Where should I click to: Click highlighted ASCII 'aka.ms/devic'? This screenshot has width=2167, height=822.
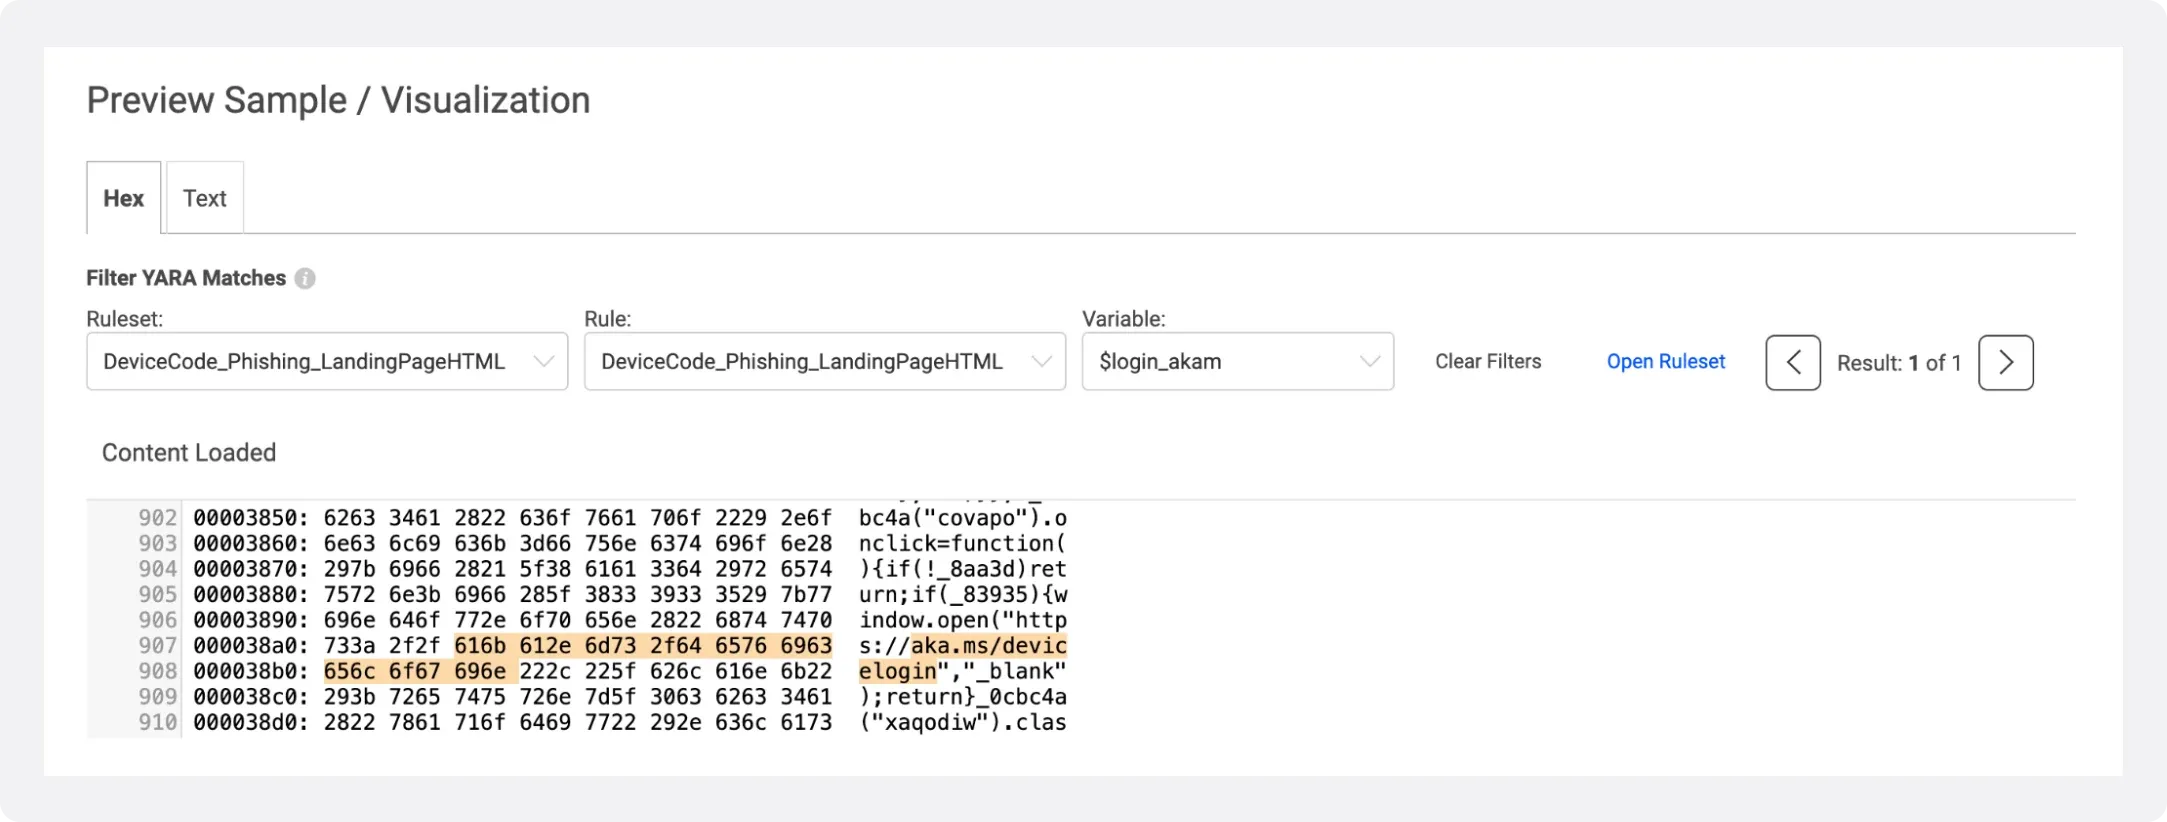pos(989,646)
